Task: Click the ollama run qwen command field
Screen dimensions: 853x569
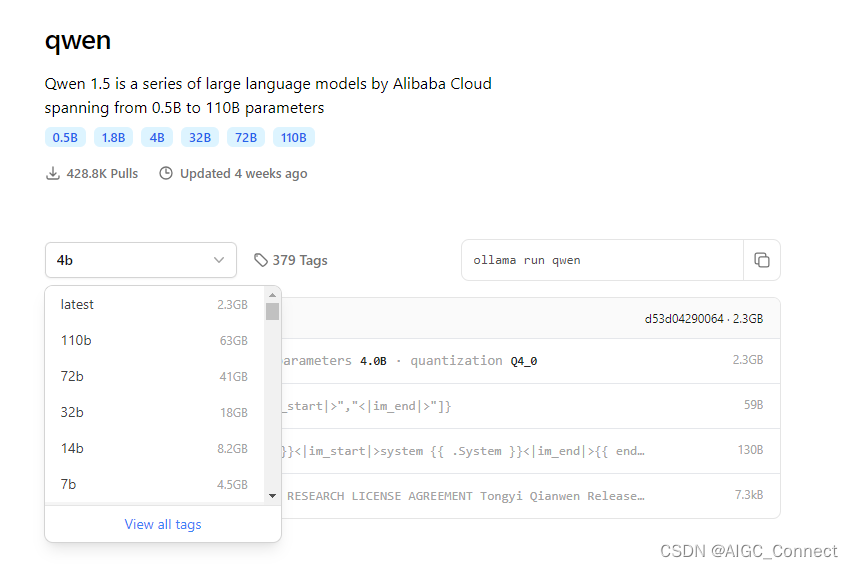Action: [x=602, y=260]
